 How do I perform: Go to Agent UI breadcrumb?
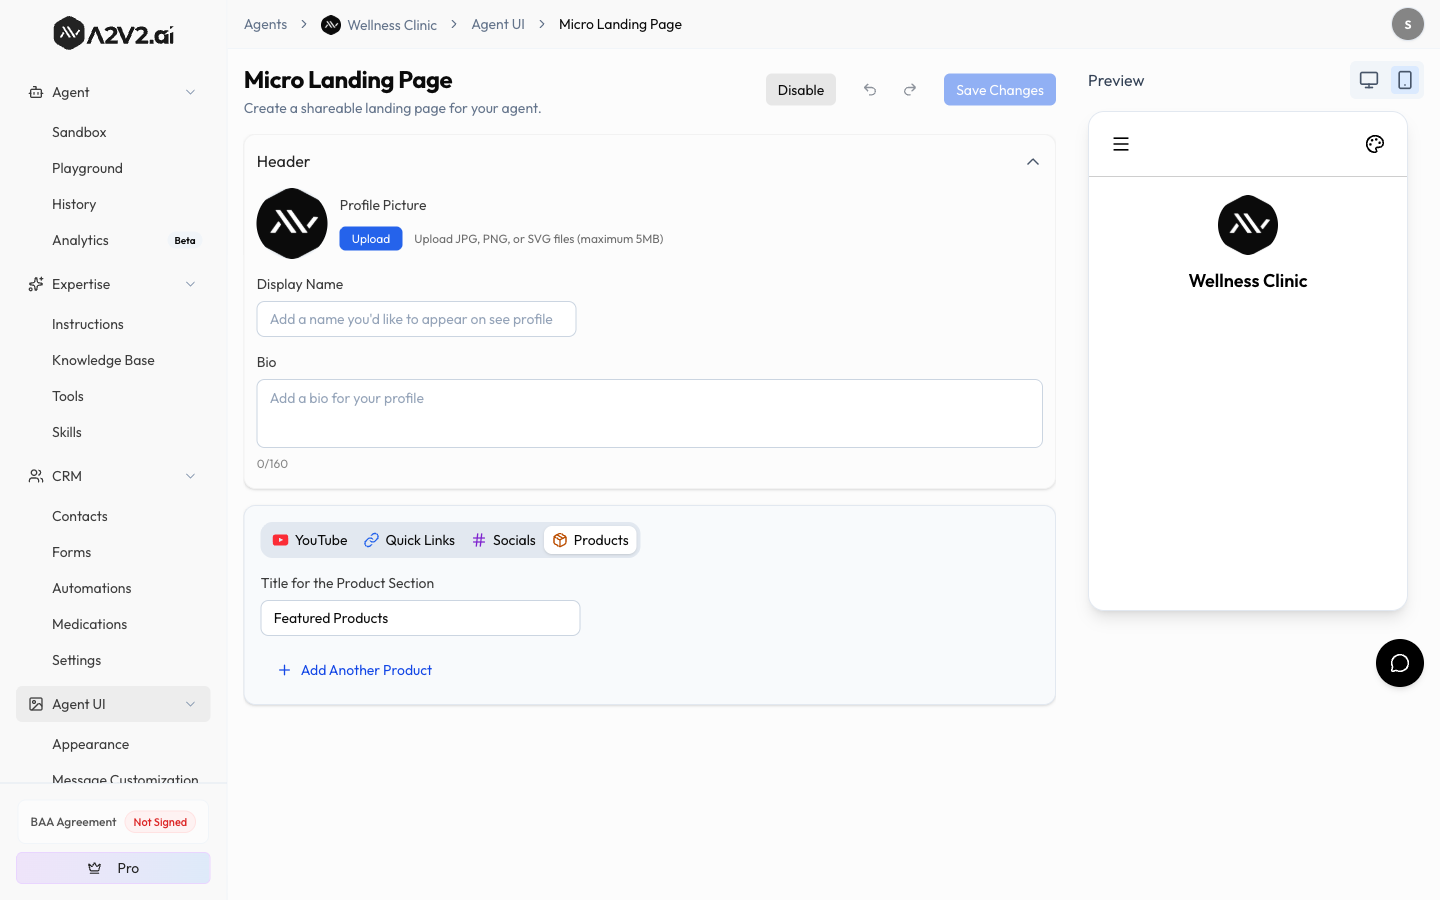click(x=498, y=24)
